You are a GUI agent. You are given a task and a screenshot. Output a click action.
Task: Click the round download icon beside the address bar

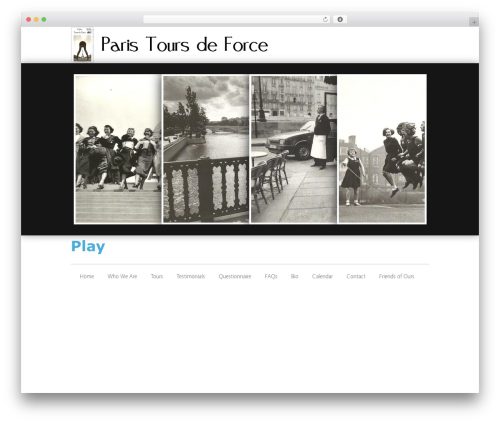click(340, 20)
